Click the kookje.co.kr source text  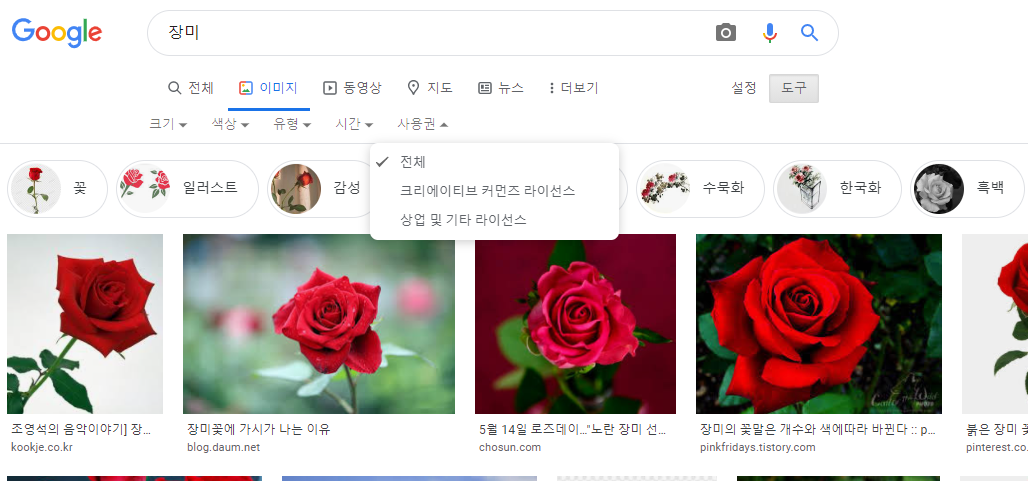pyautogui.click(x=43, y=448)
